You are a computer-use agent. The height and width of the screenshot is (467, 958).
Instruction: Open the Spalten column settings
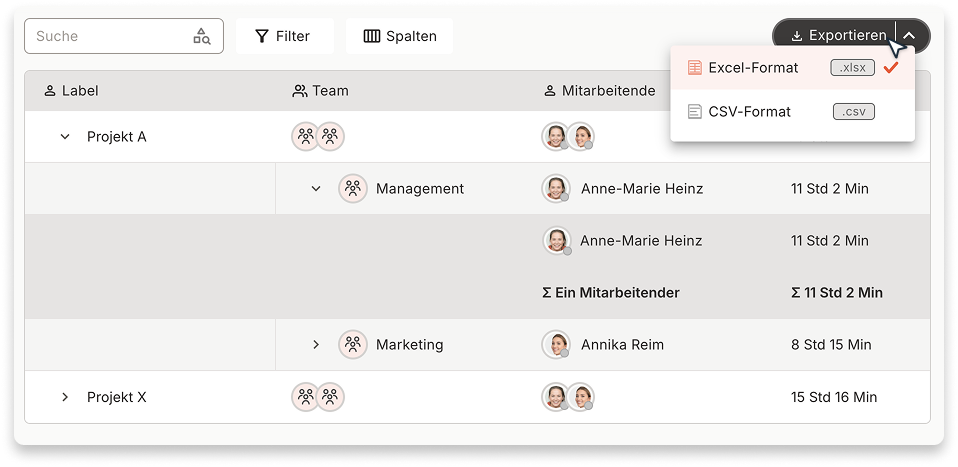click(x=400, y=36)
